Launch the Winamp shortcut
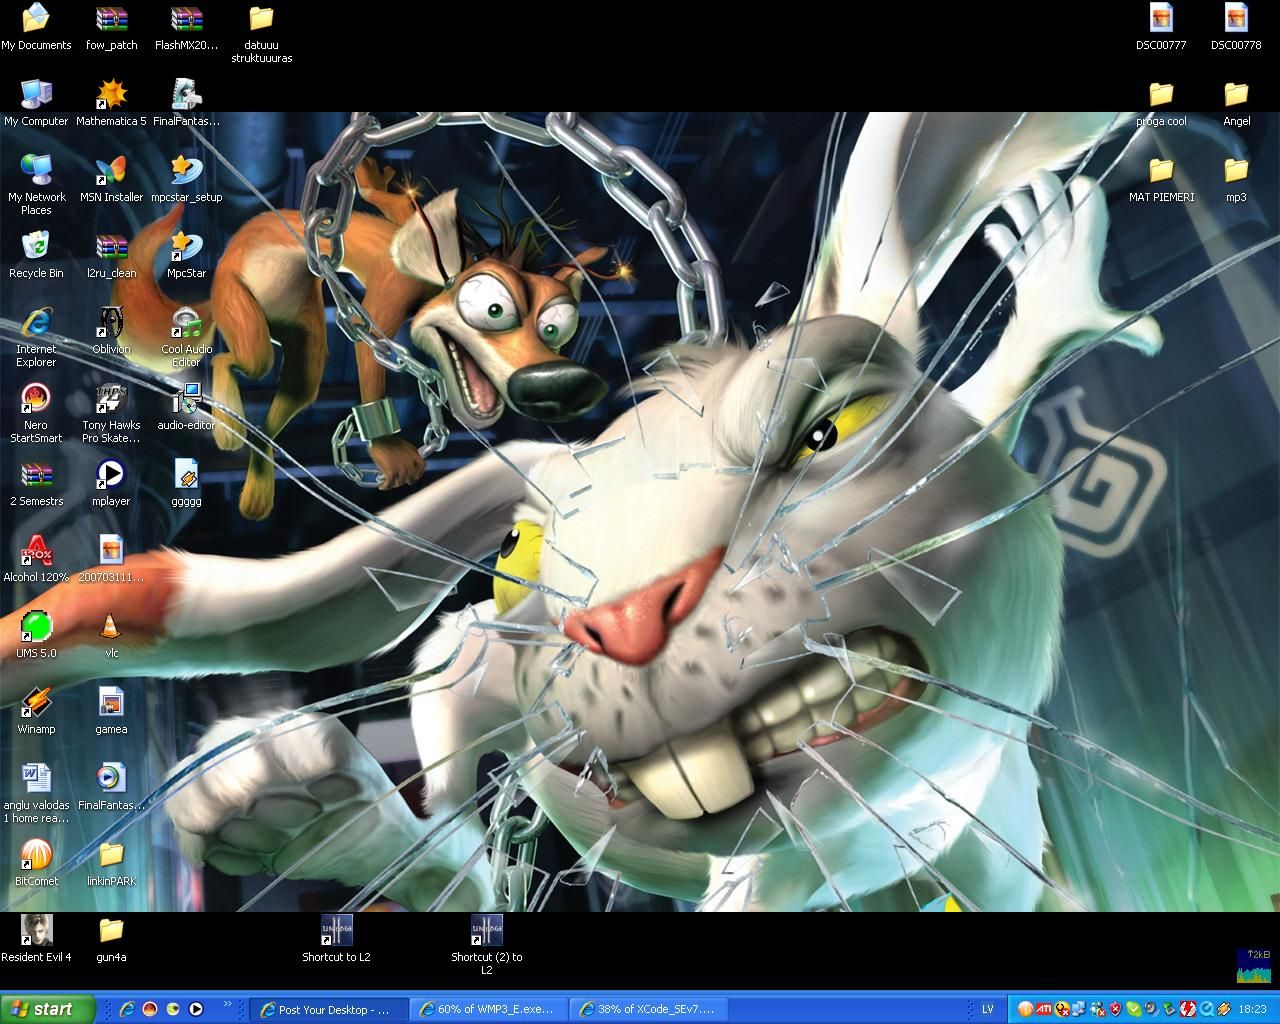The width and height of the screenshot is (1280, 1024). click(x=36, y=711)
